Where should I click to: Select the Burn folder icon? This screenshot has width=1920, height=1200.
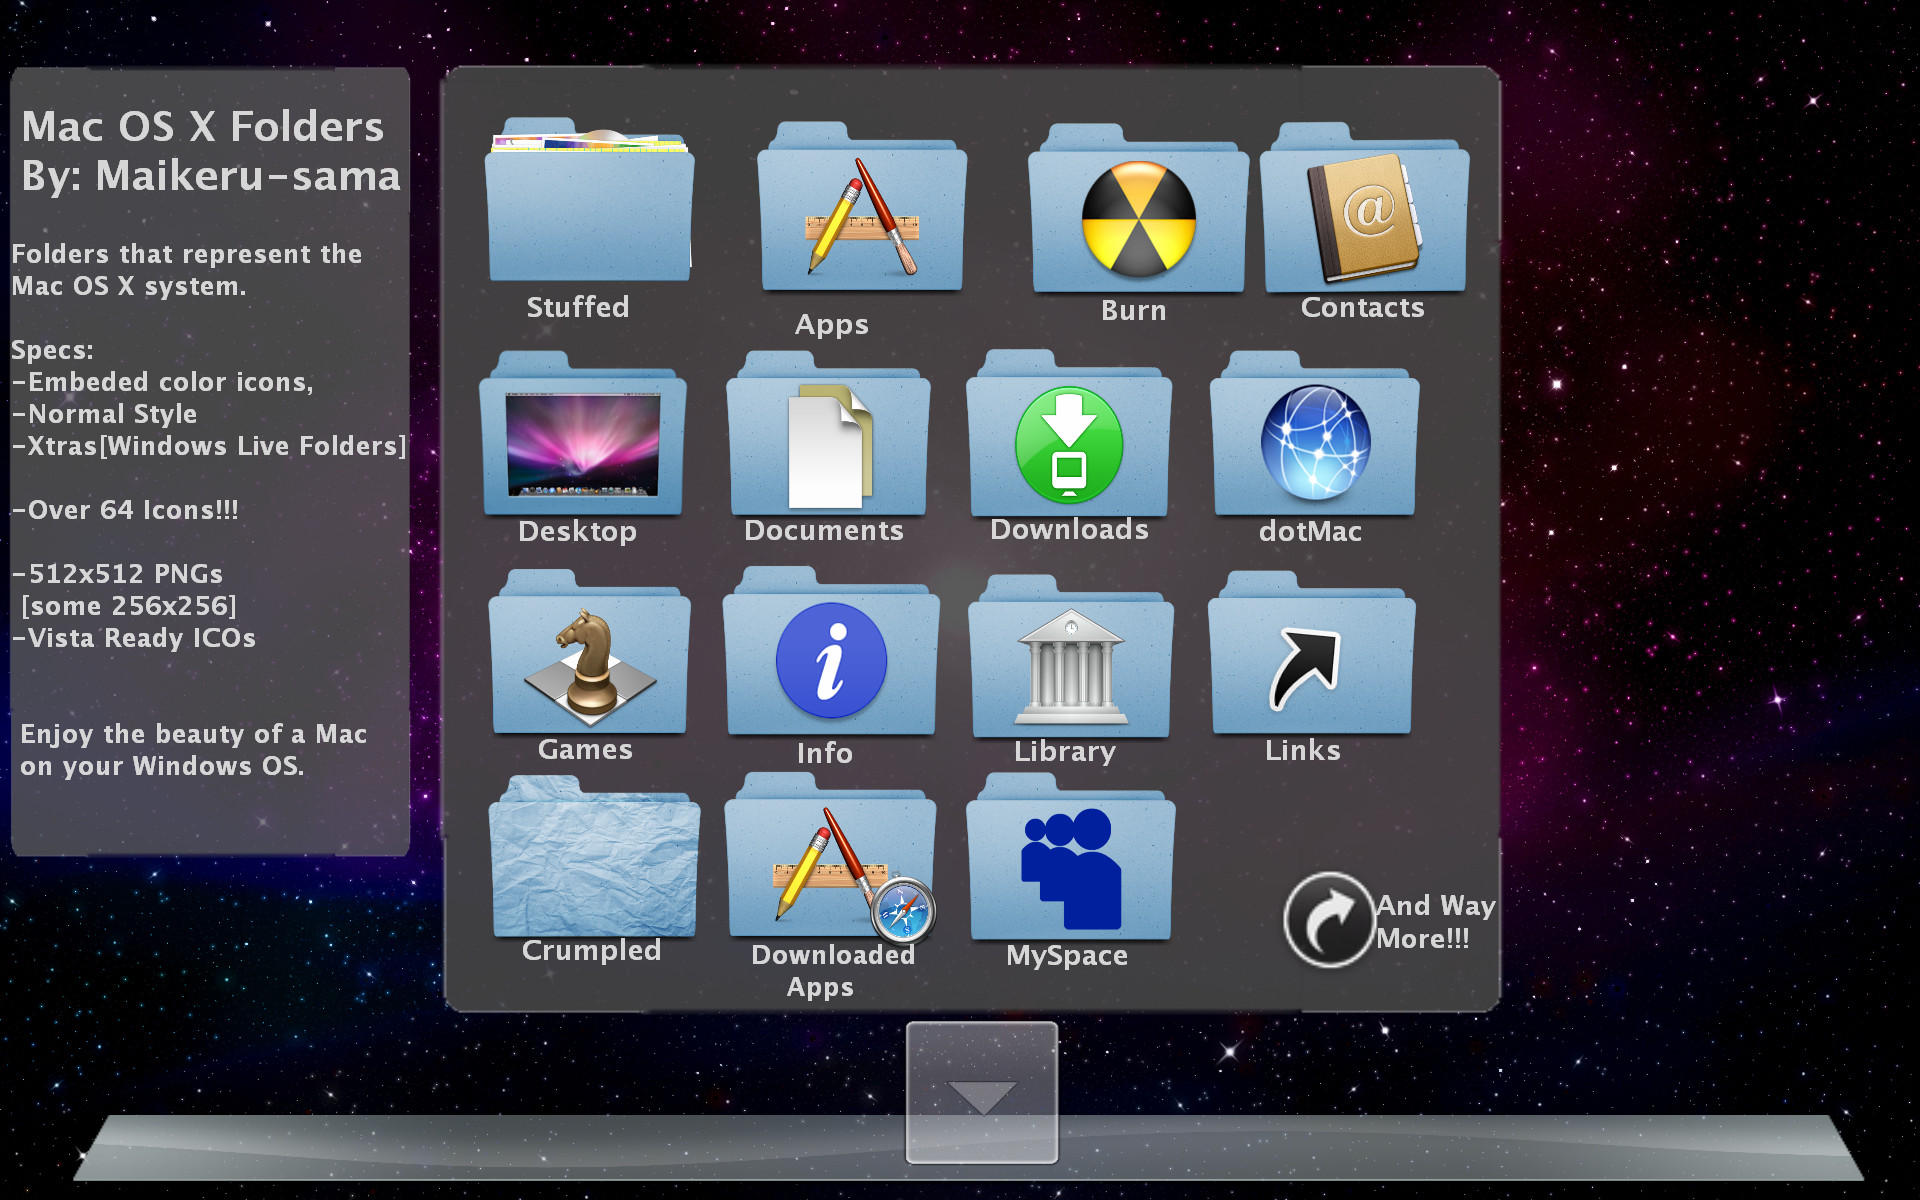1138,214
